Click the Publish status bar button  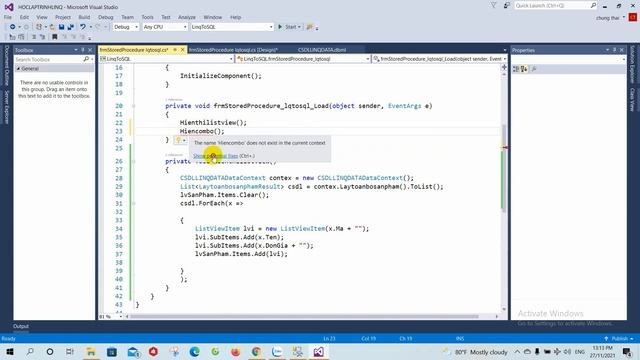tap(619, 339)
